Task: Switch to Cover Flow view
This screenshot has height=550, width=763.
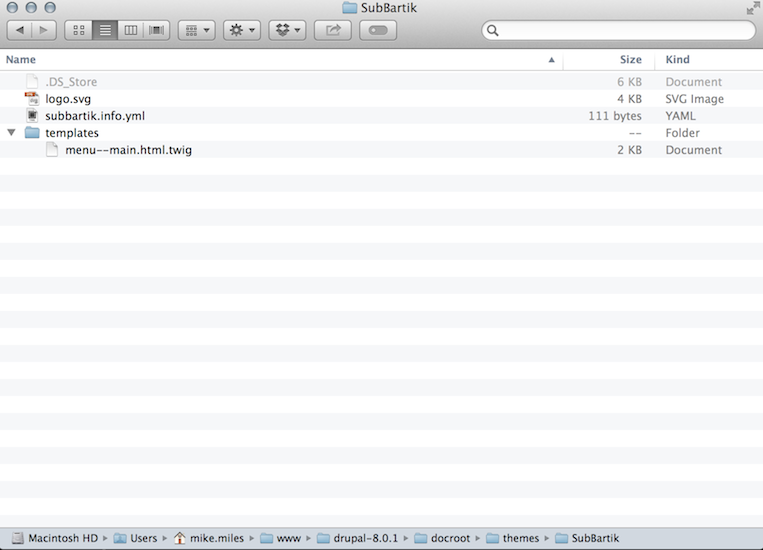Action: click(156, 31)
